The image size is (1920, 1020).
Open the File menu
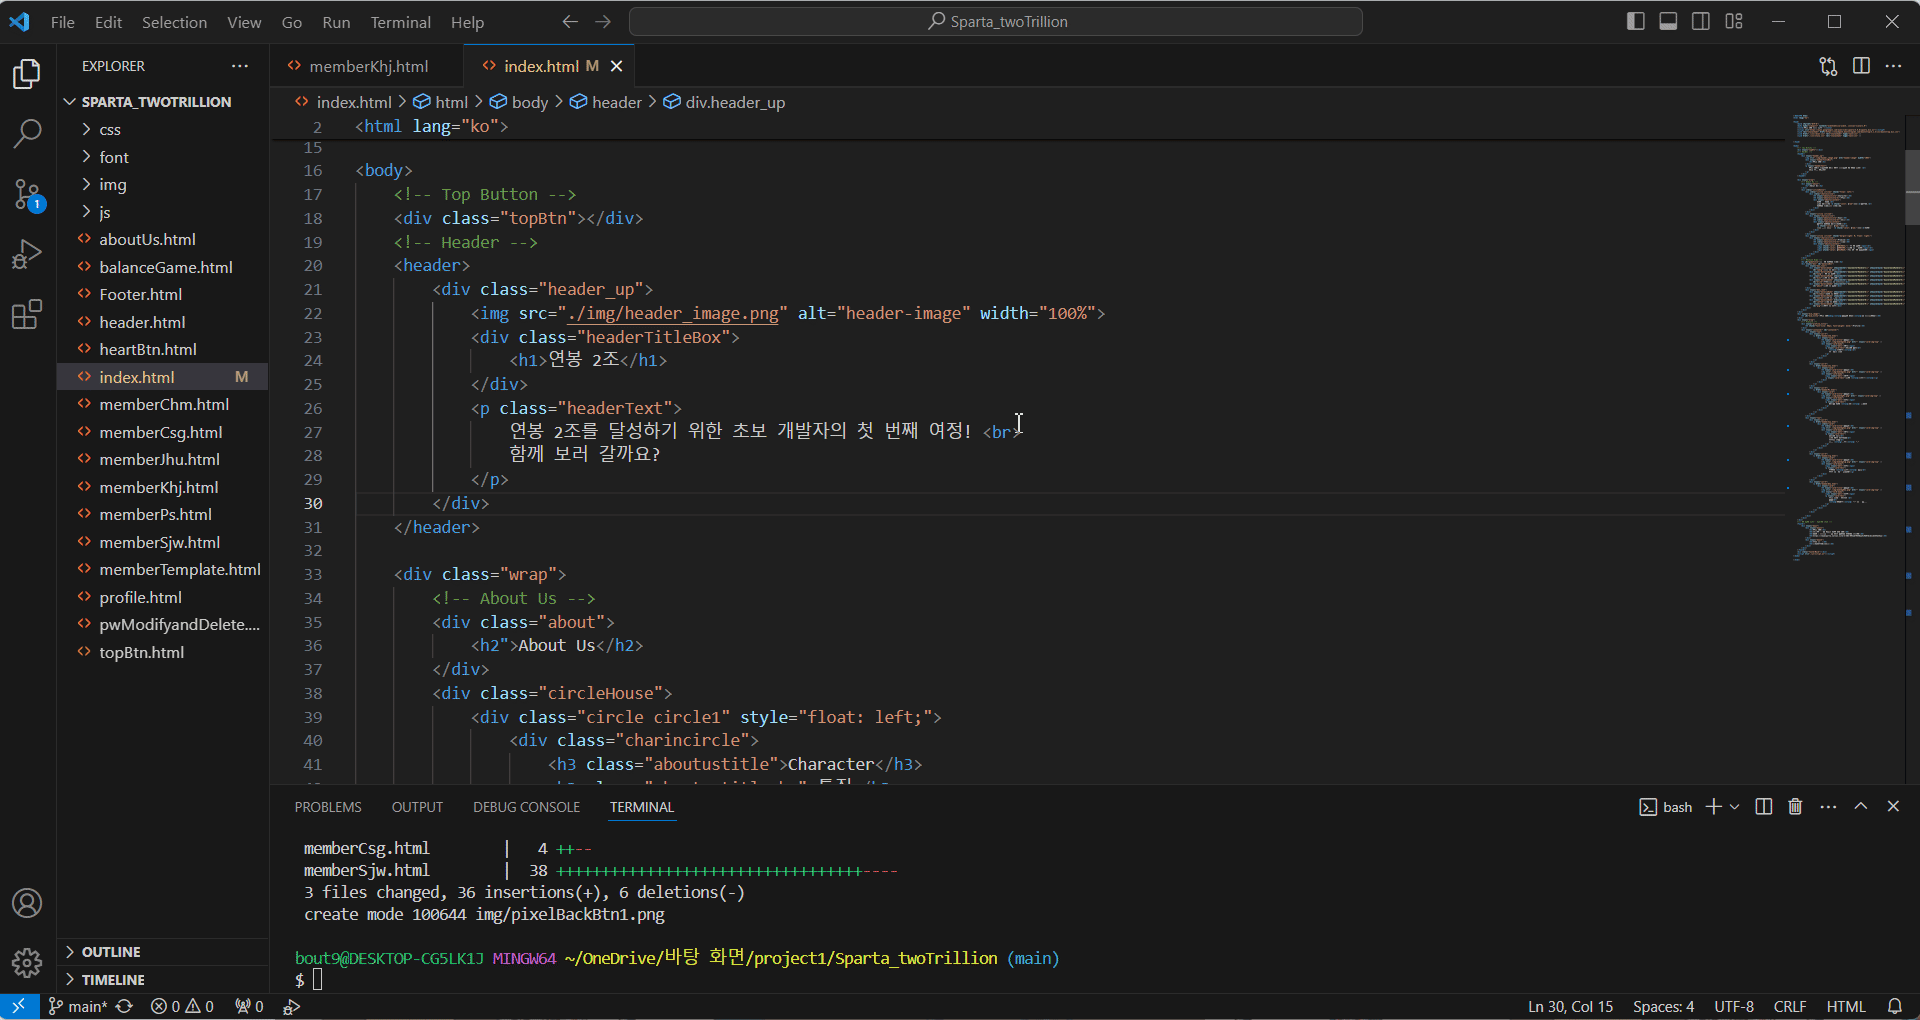pos(62,22)
